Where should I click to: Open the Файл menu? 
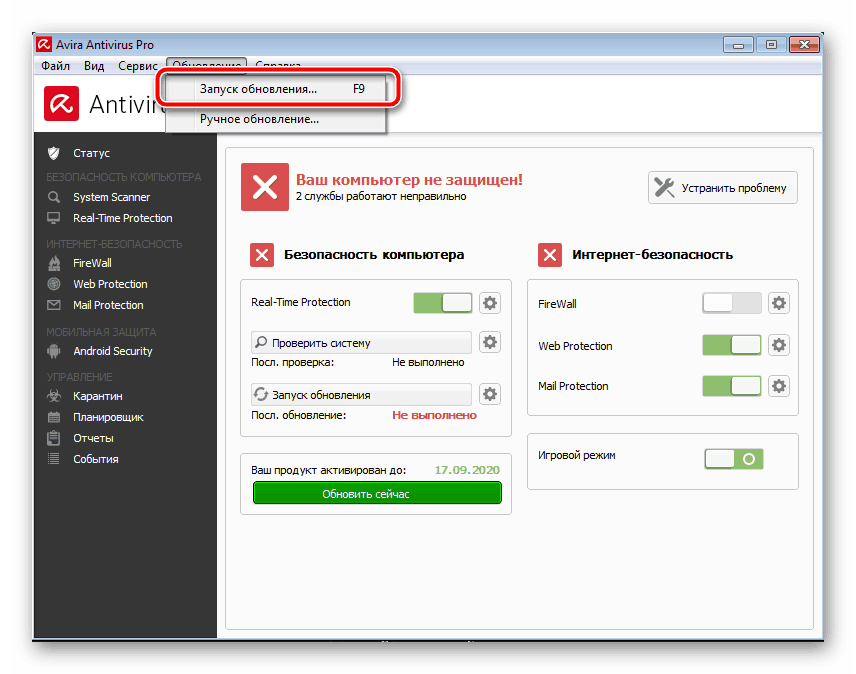point(56,65)
